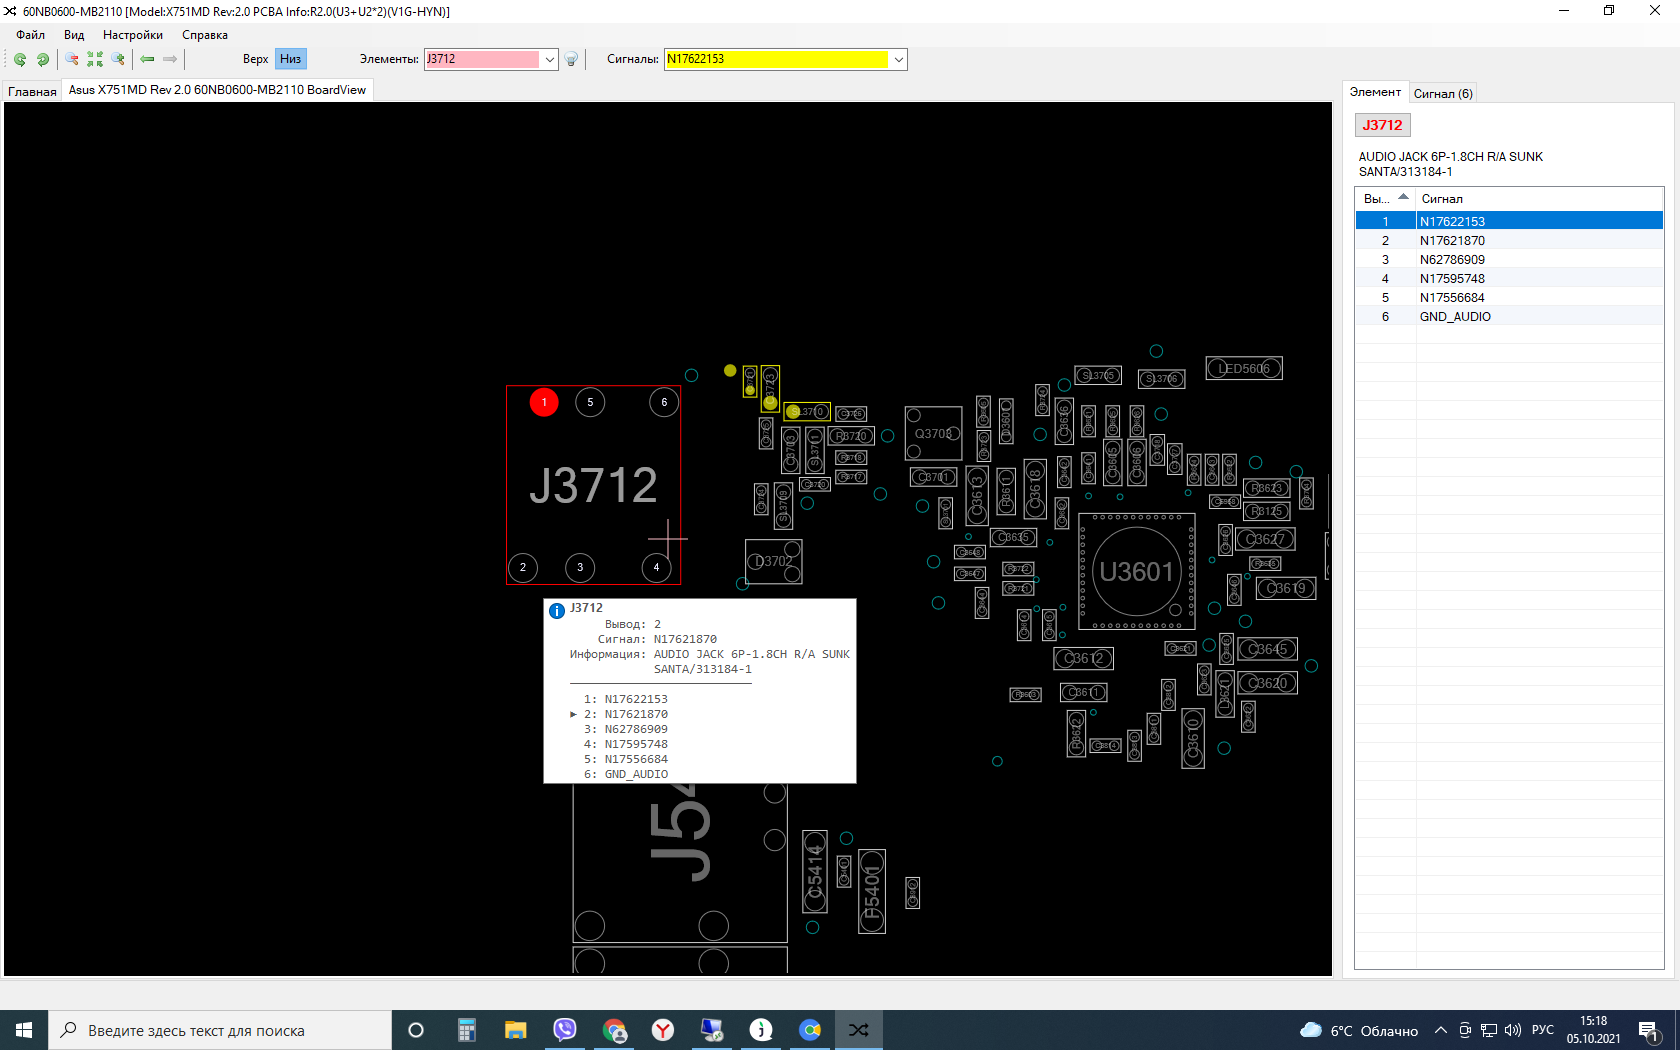
Task: Edit the J3712 element field
Action: (x=482, y=59)
